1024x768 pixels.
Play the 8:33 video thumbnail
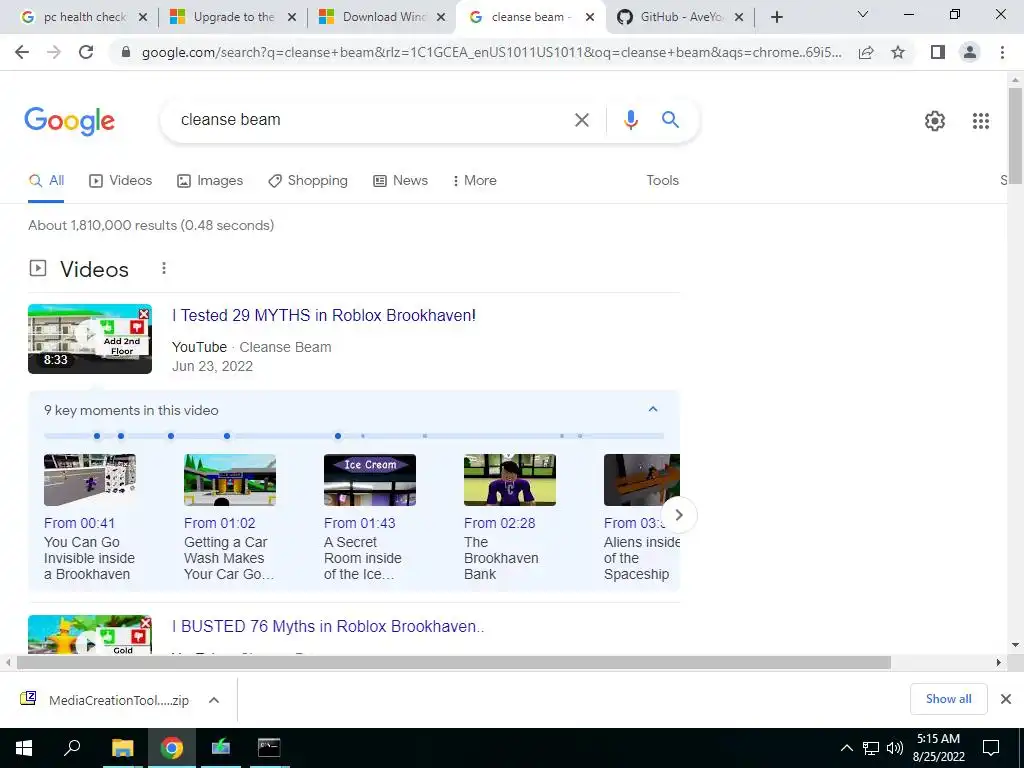(x=90, y=339)
